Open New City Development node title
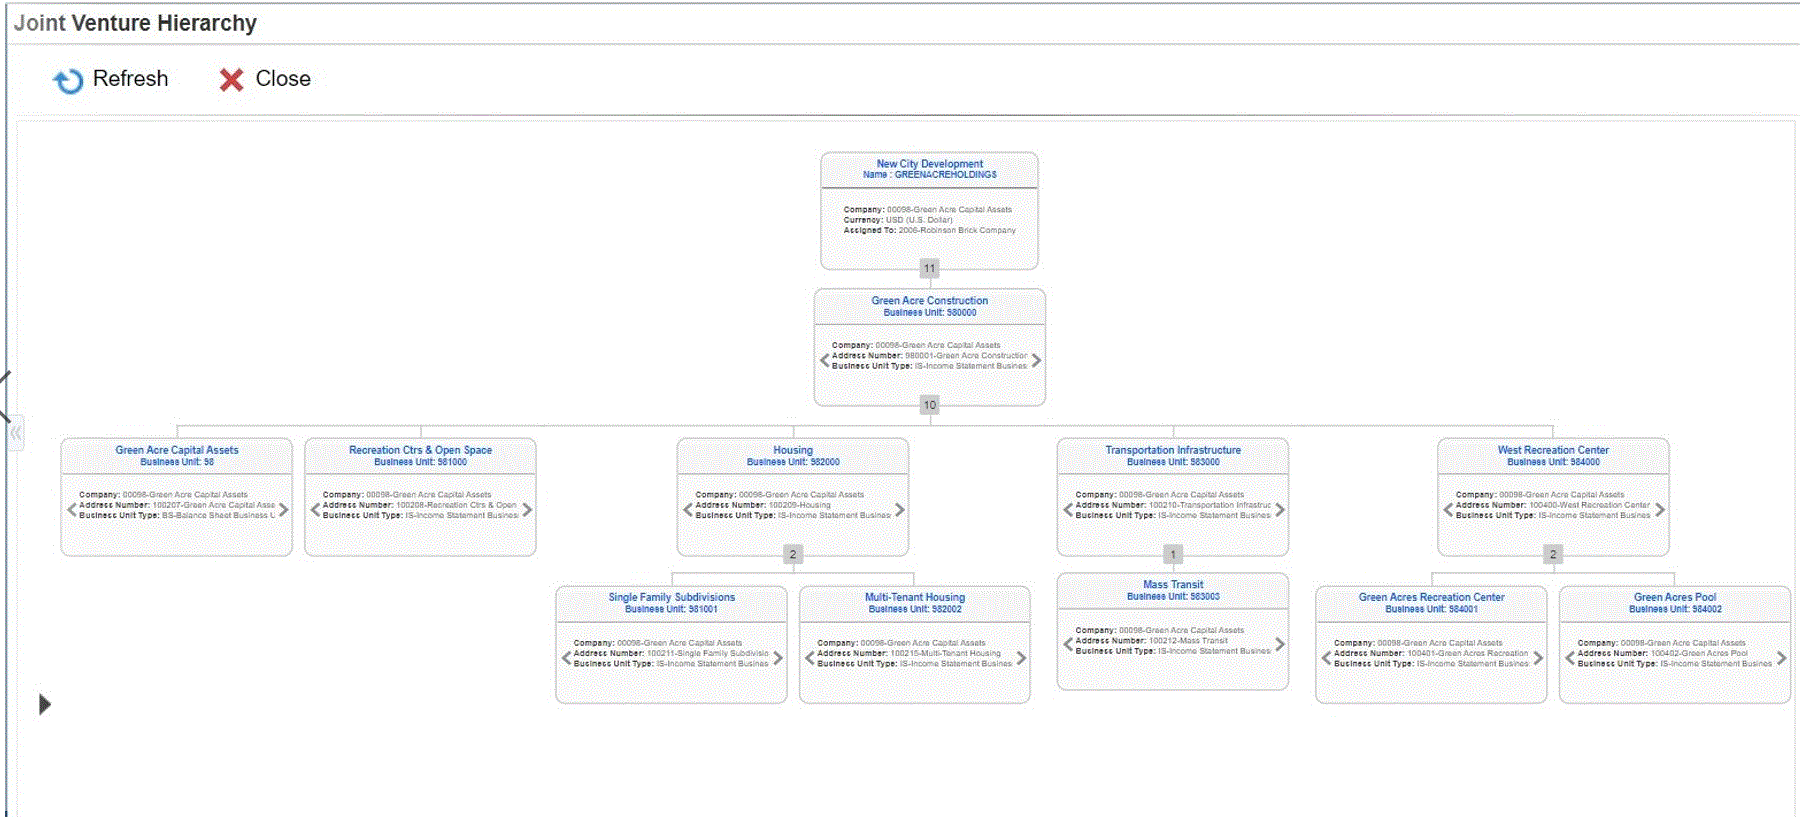The image size is (1800, 832). pos(930,163)
